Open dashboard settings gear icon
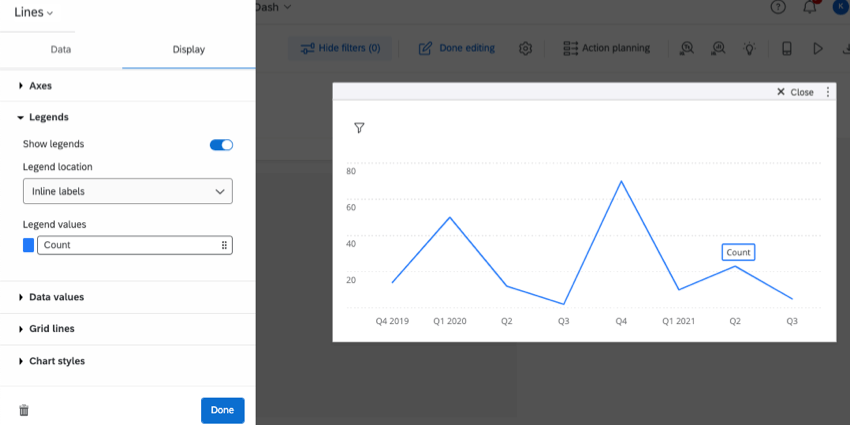 coord(525,48)
